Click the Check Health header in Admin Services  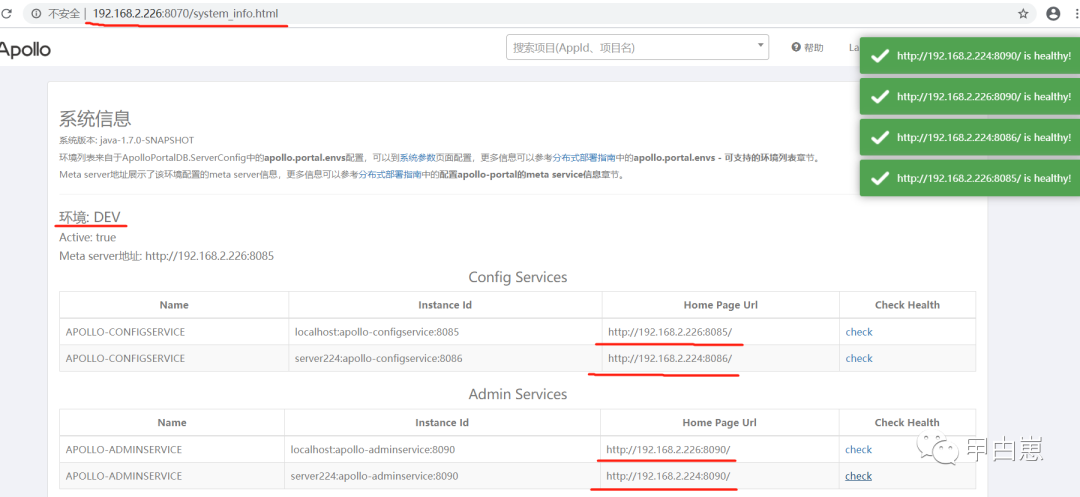(907, 422)
